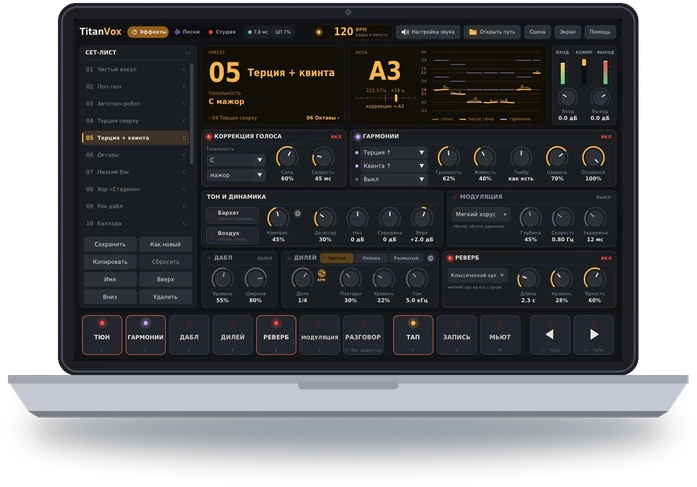This screenshot has height=487, width=697.
Task: Select preset 08 Хор «Стадион» in set-list
Action: coord(136,189)
